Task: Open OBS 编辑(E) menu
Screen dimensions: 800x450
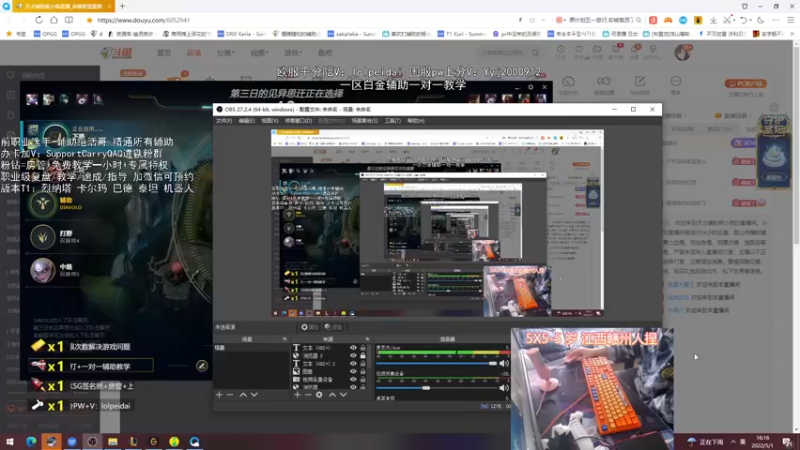Action: pyautogui.click(x=246, y=121)
